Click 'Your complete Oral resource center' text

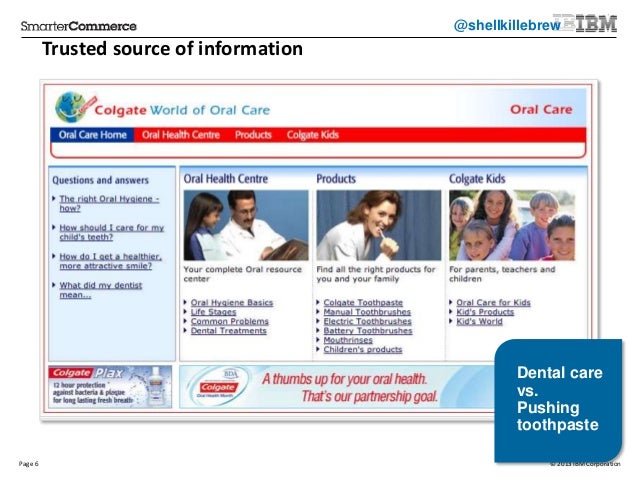(243, 274)
